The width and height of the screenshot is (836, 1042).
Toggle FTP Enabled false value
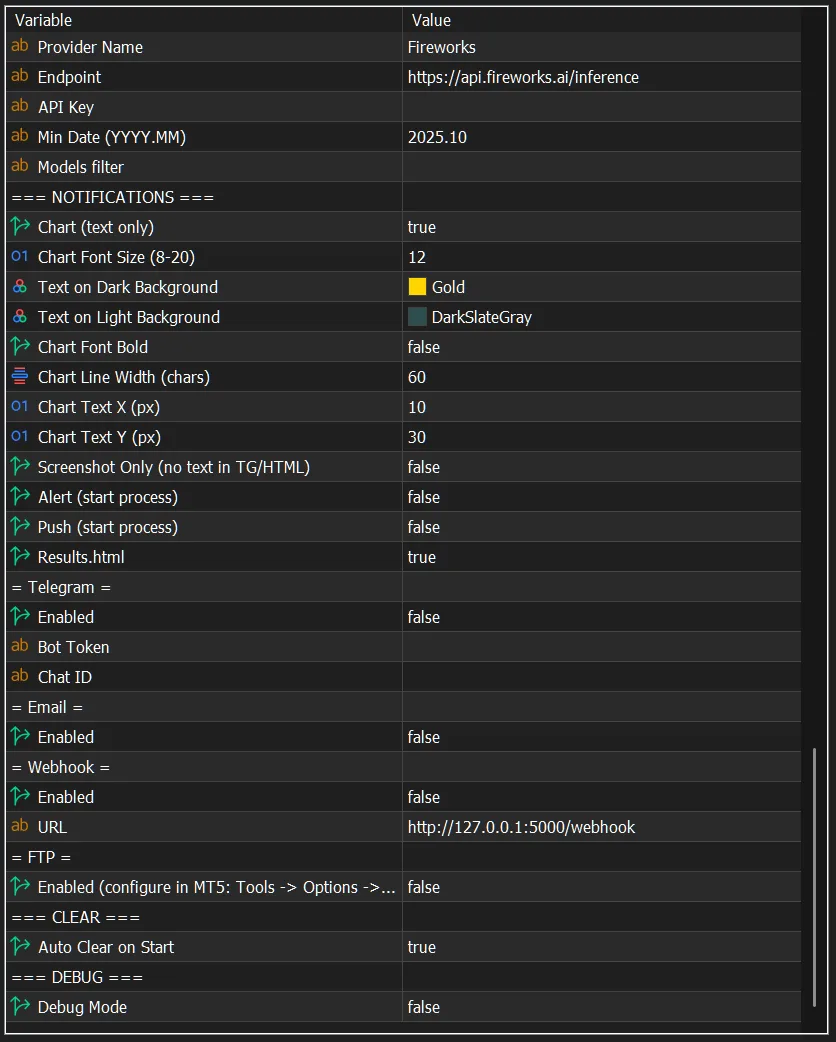(601, 887)
